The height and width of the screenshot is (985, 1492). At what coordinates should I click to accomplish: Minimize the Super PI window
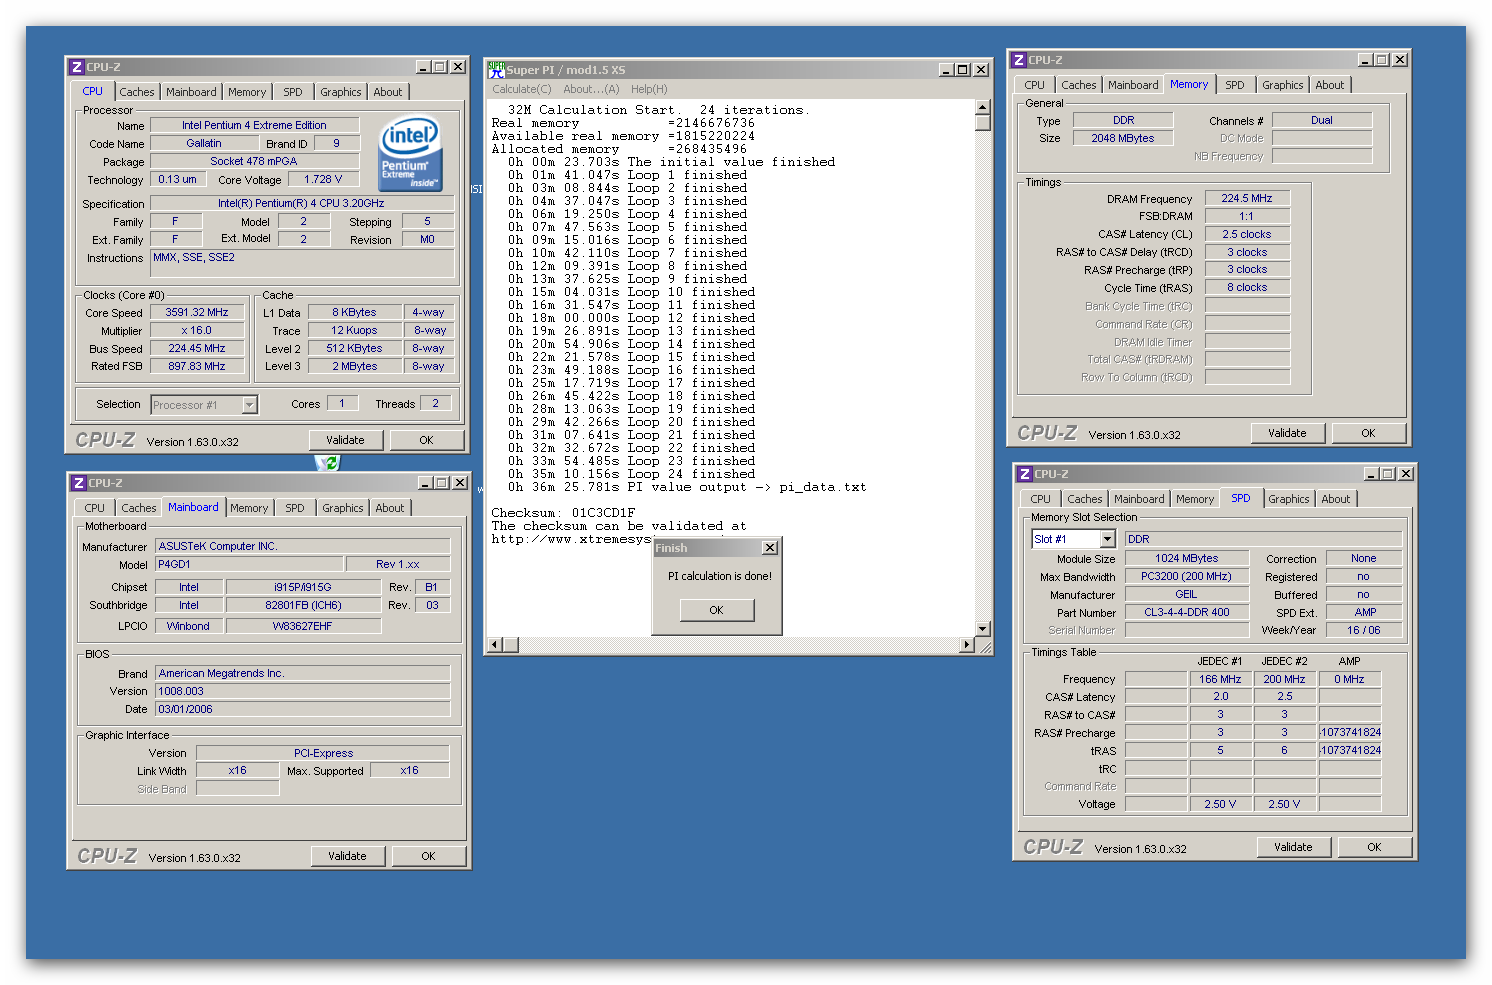click(x=947, y=70)
